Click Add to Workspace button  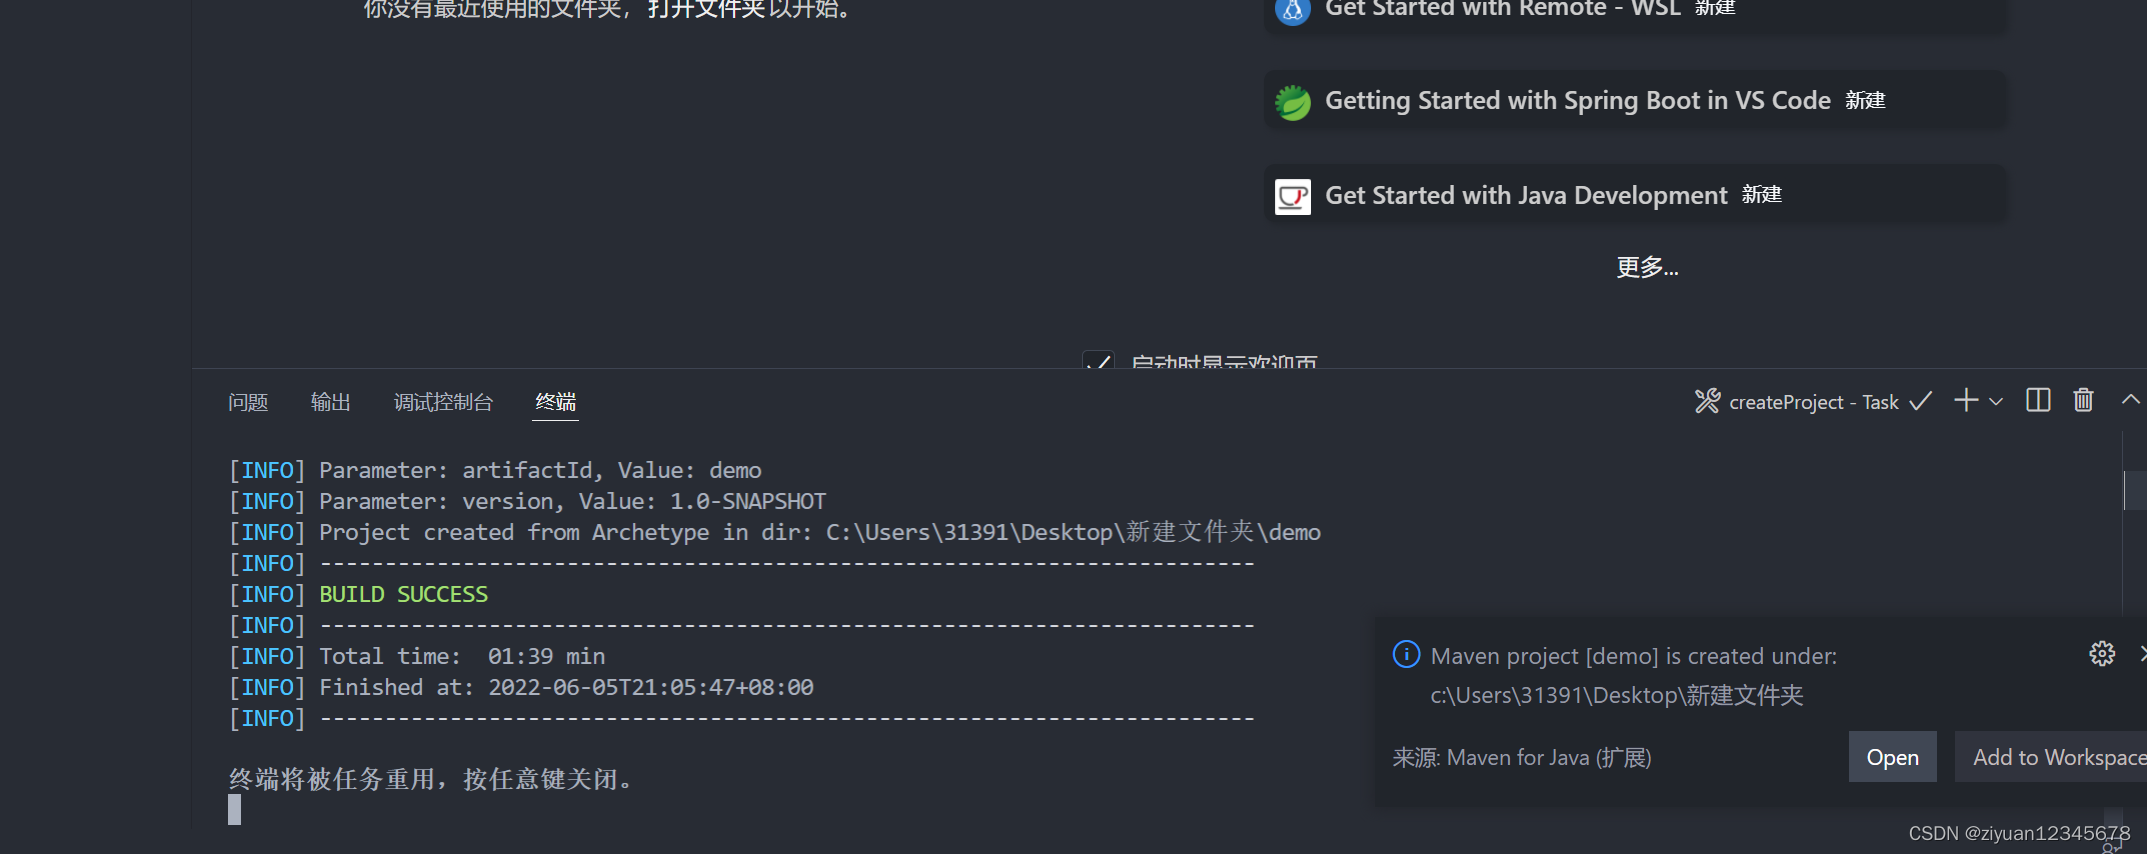[2051, 757]
